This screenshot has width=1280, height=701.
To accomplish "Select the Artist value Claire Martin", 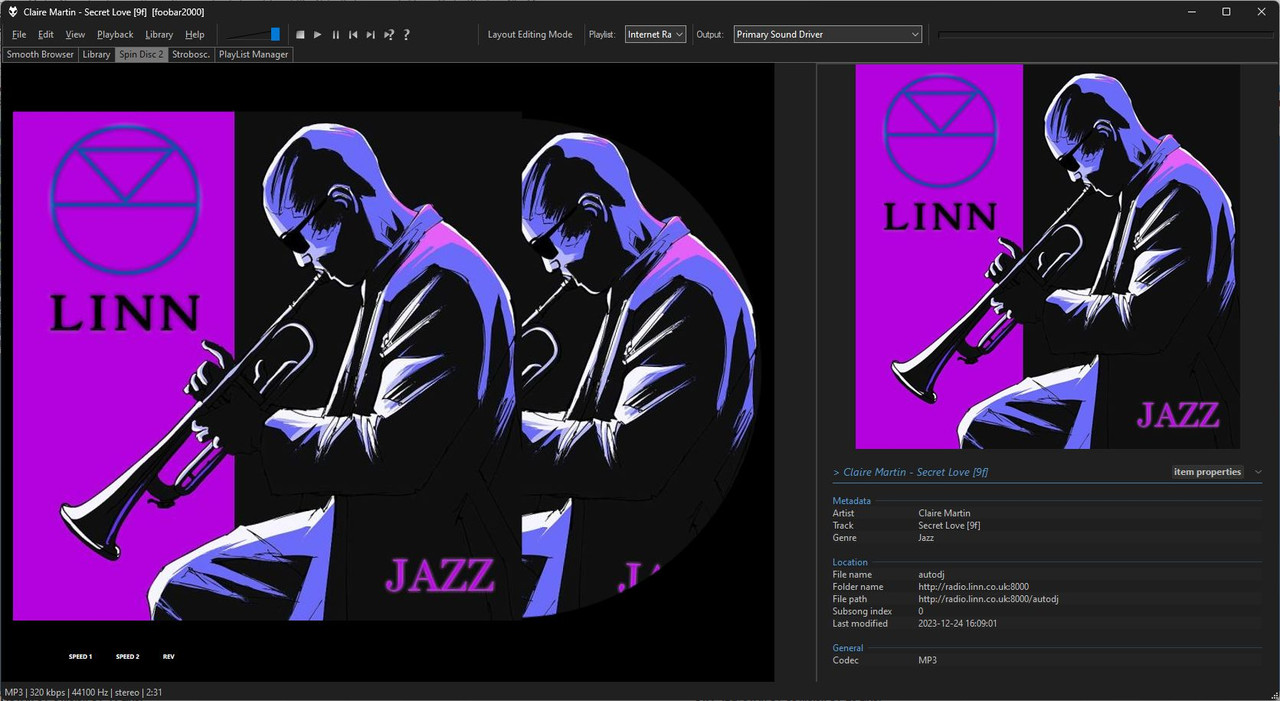I will [944, 513].
